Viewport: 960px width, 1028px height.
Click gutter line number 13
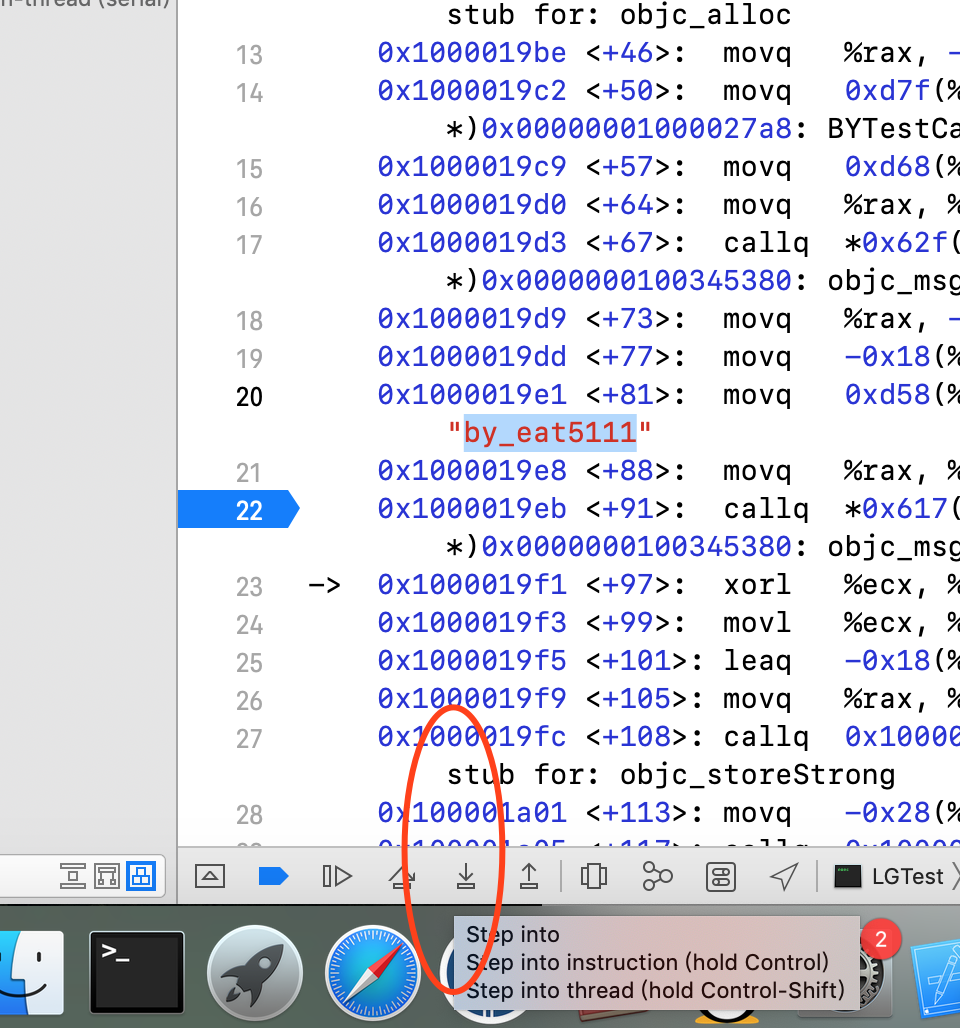tap(249, 54)
